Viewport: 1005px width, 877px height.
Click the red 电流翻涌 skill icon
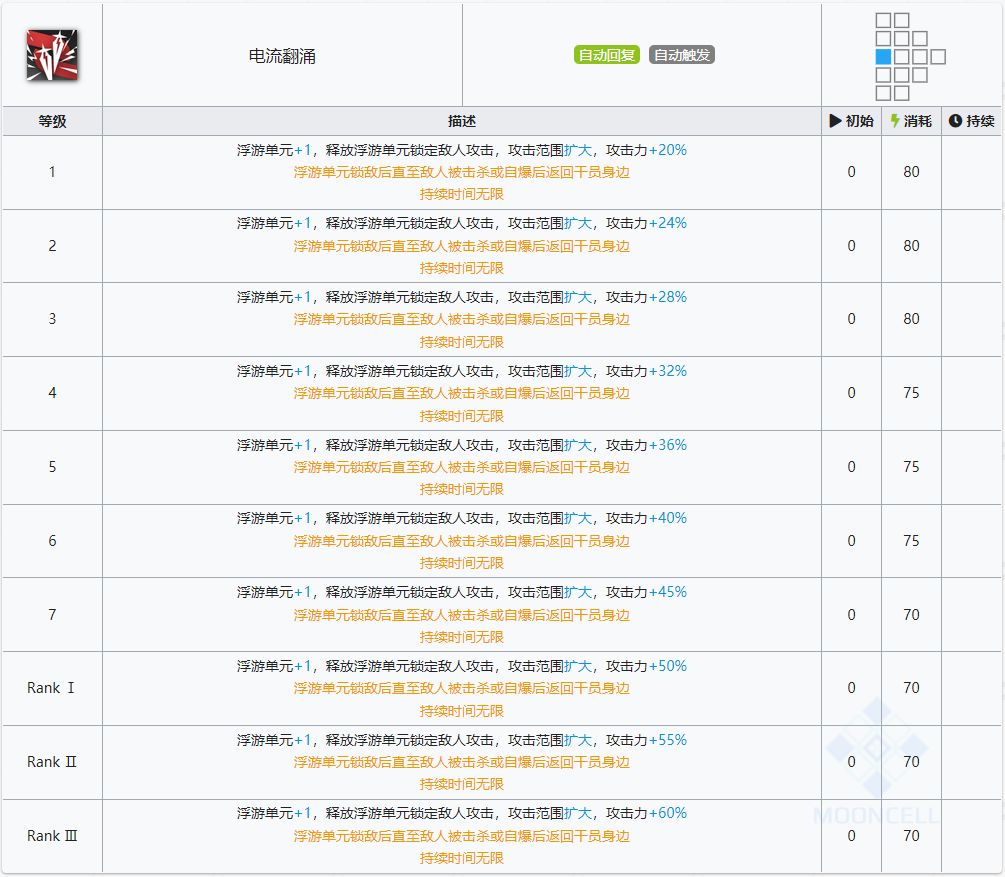pyautogui.click(x=53, y=55)
